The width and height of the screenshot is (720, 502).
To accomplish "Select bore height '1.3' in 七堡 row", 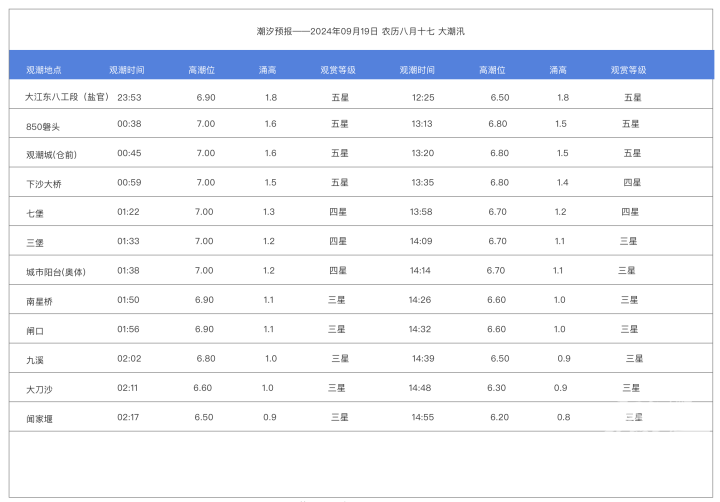I will 269,212.
